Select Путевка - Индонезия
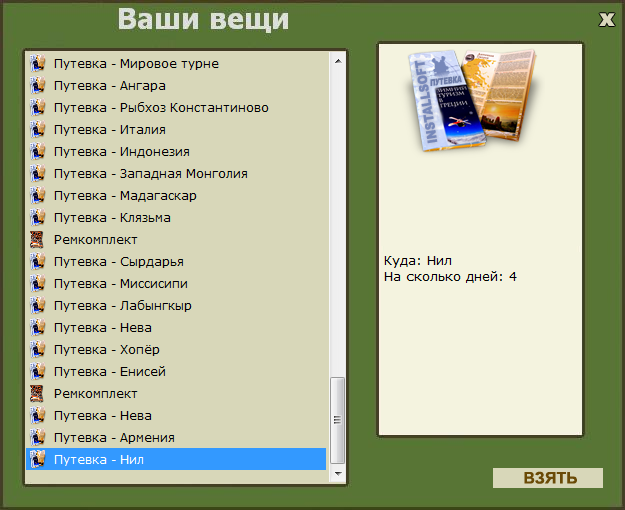This screenshot has width=625, height=510. 176,152
